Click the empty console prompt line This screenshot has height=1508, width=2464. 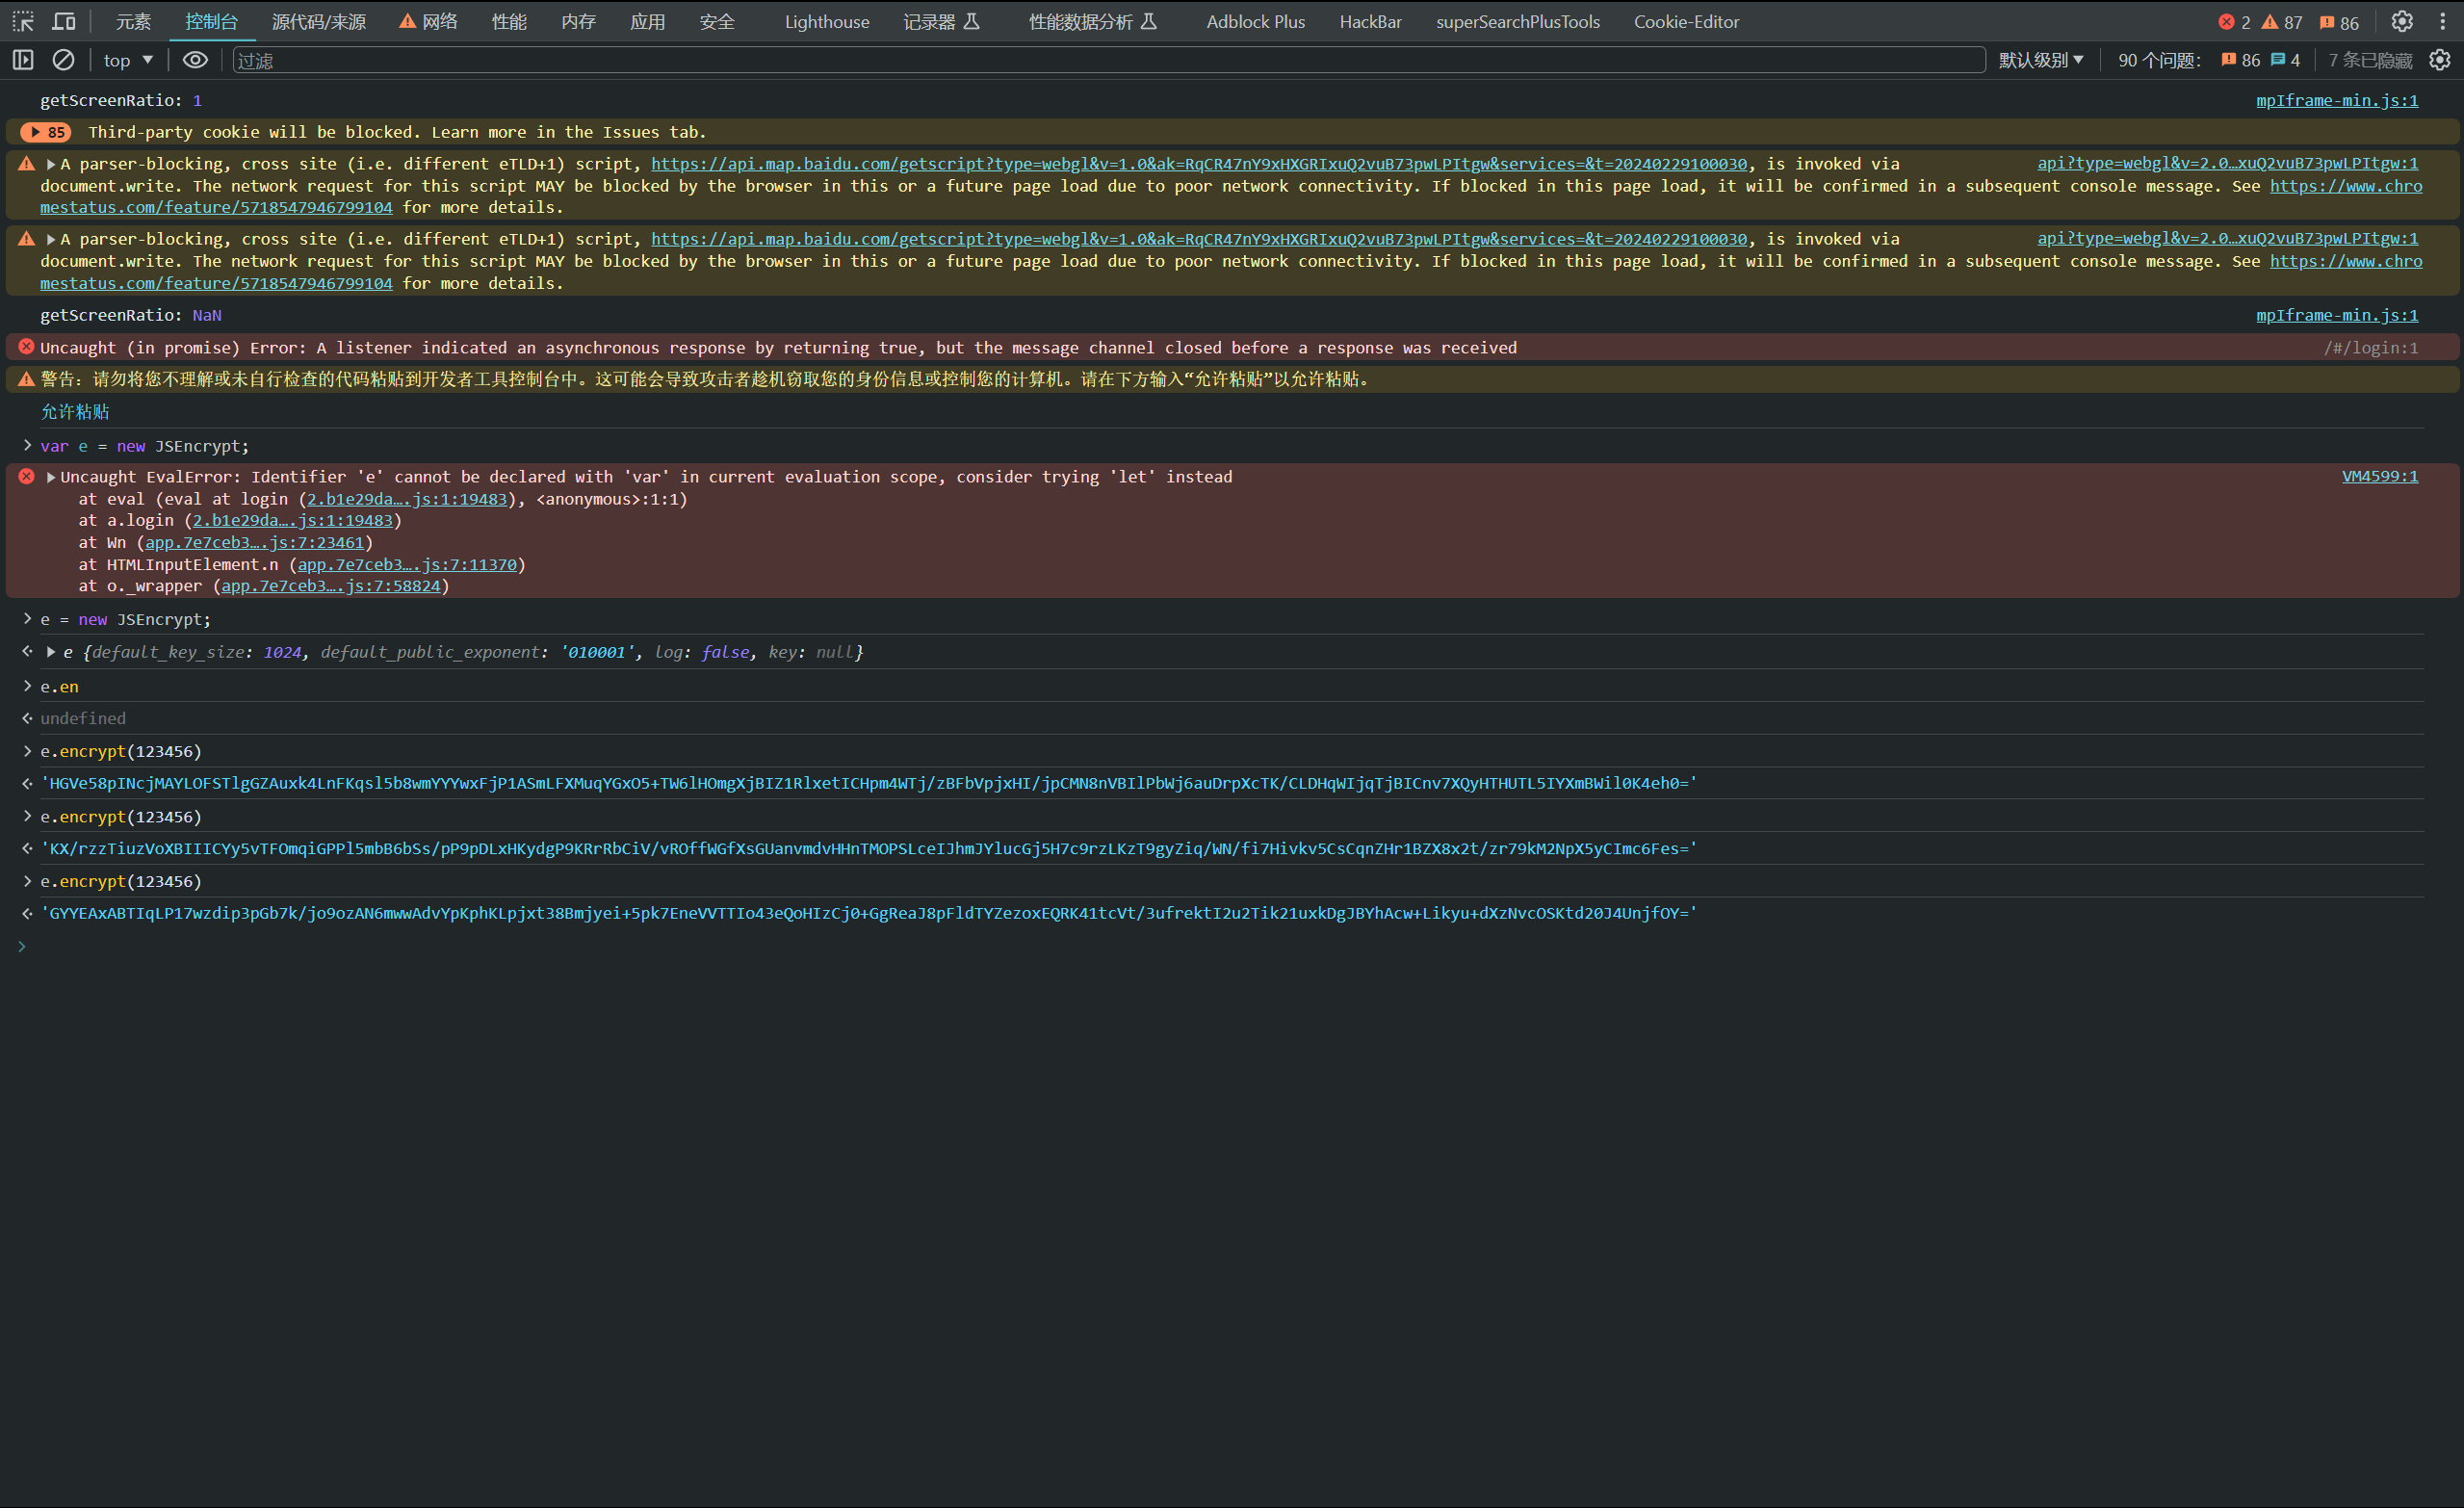click(x=1230, y=946)
